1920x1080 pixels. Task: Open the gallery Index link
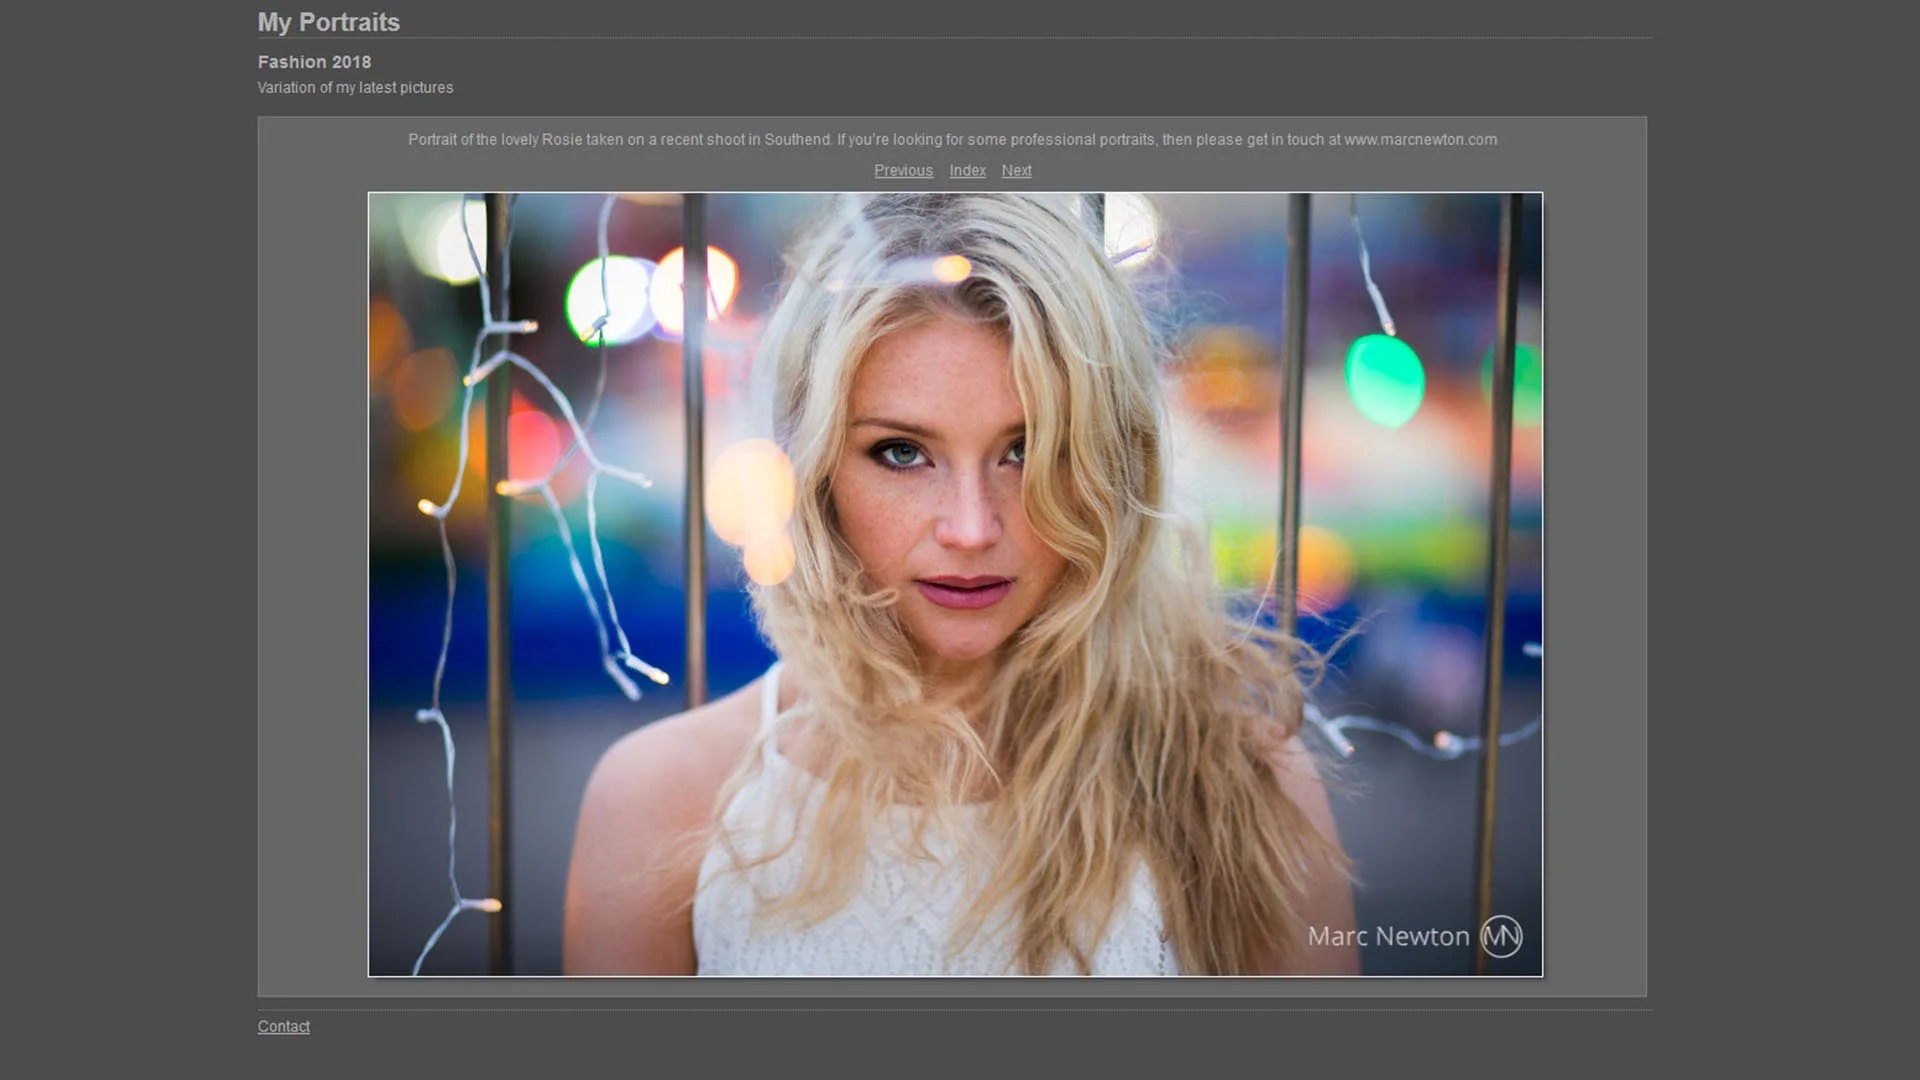[x=967, y=171]
